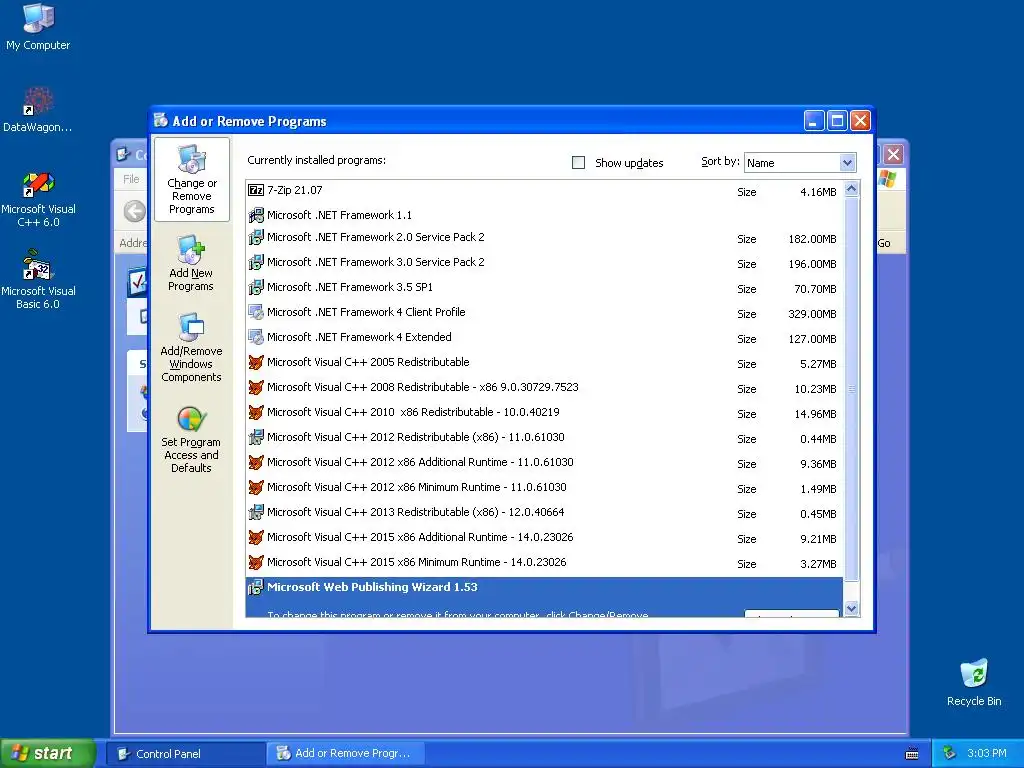This screenshot has width=1024, height=768.
Task: Maximize the Add or Remove Programs window
Action: (x=837, y=121)
